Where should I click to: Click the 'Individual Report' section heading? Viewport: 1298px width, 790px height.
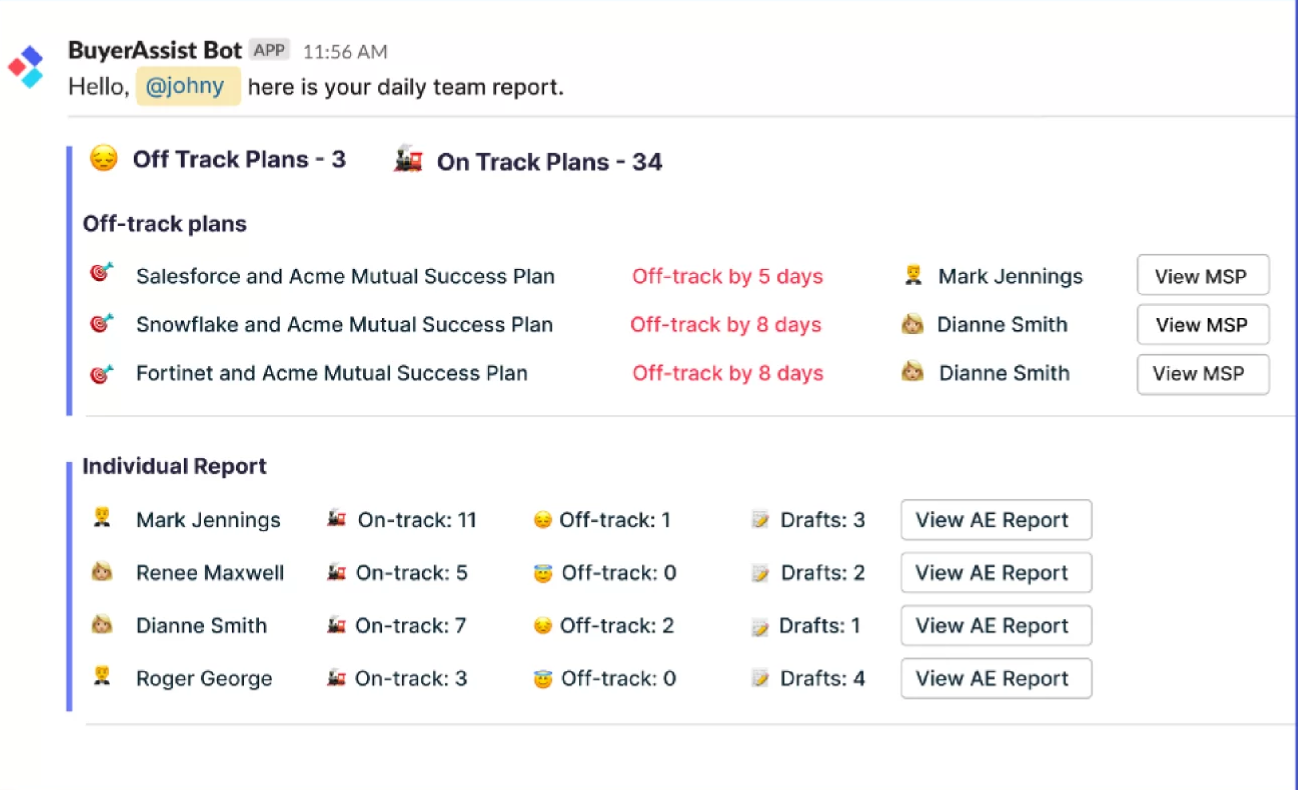tap(174, 466)
